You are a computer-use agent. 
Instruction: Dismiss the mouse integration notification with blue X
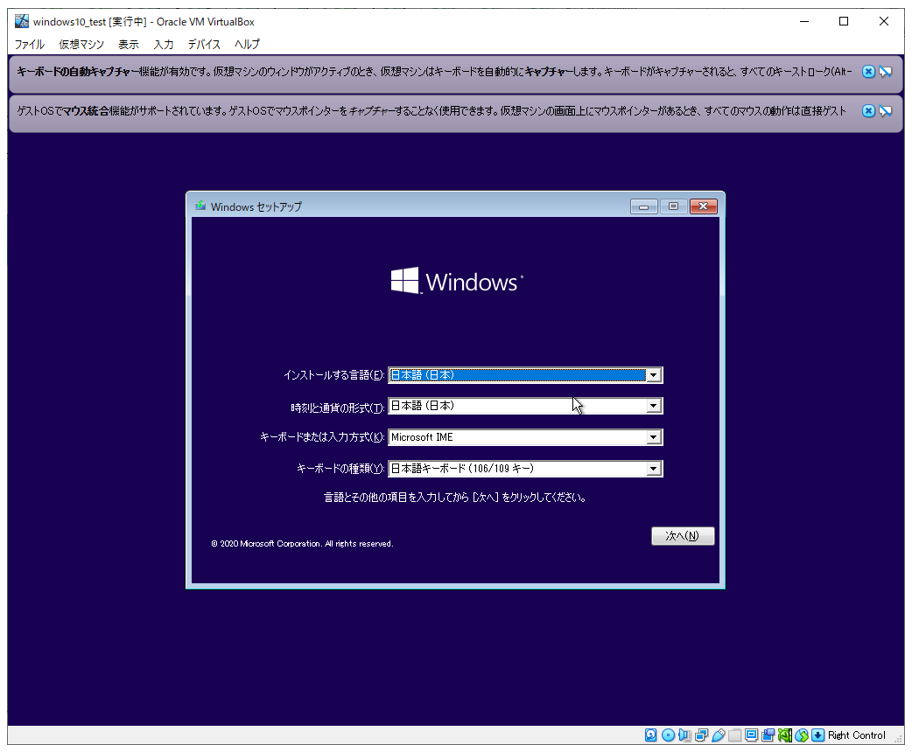[x=868, y=111]
